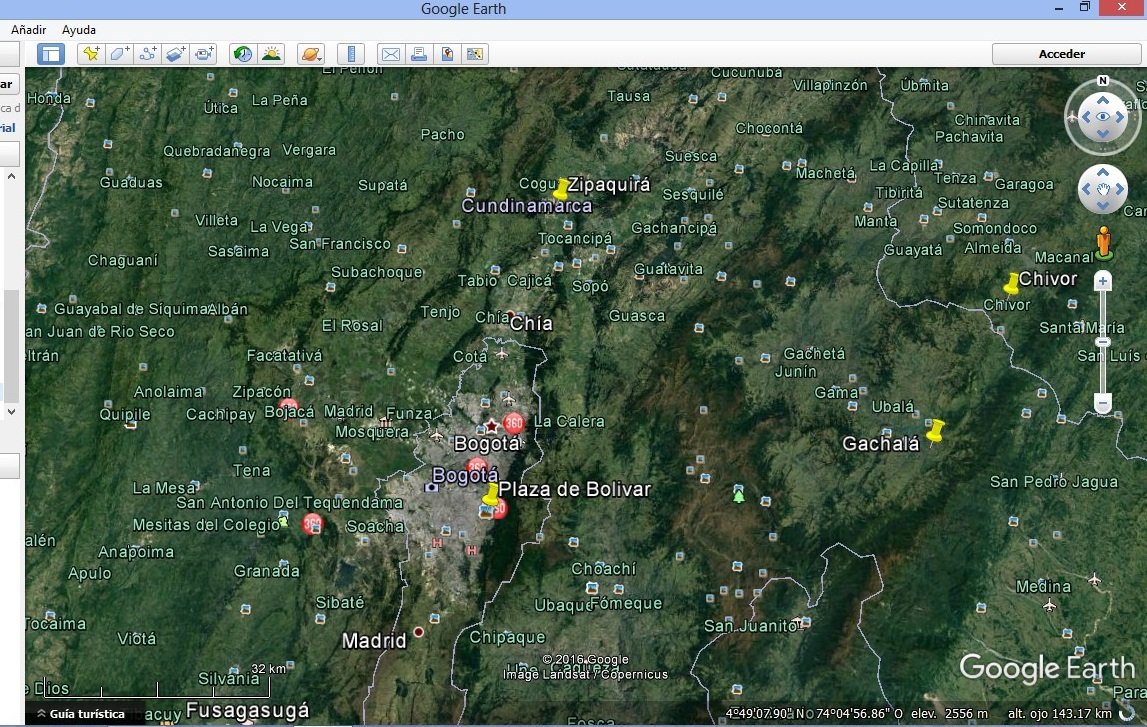Open the Añadir menu

[29, 30]
